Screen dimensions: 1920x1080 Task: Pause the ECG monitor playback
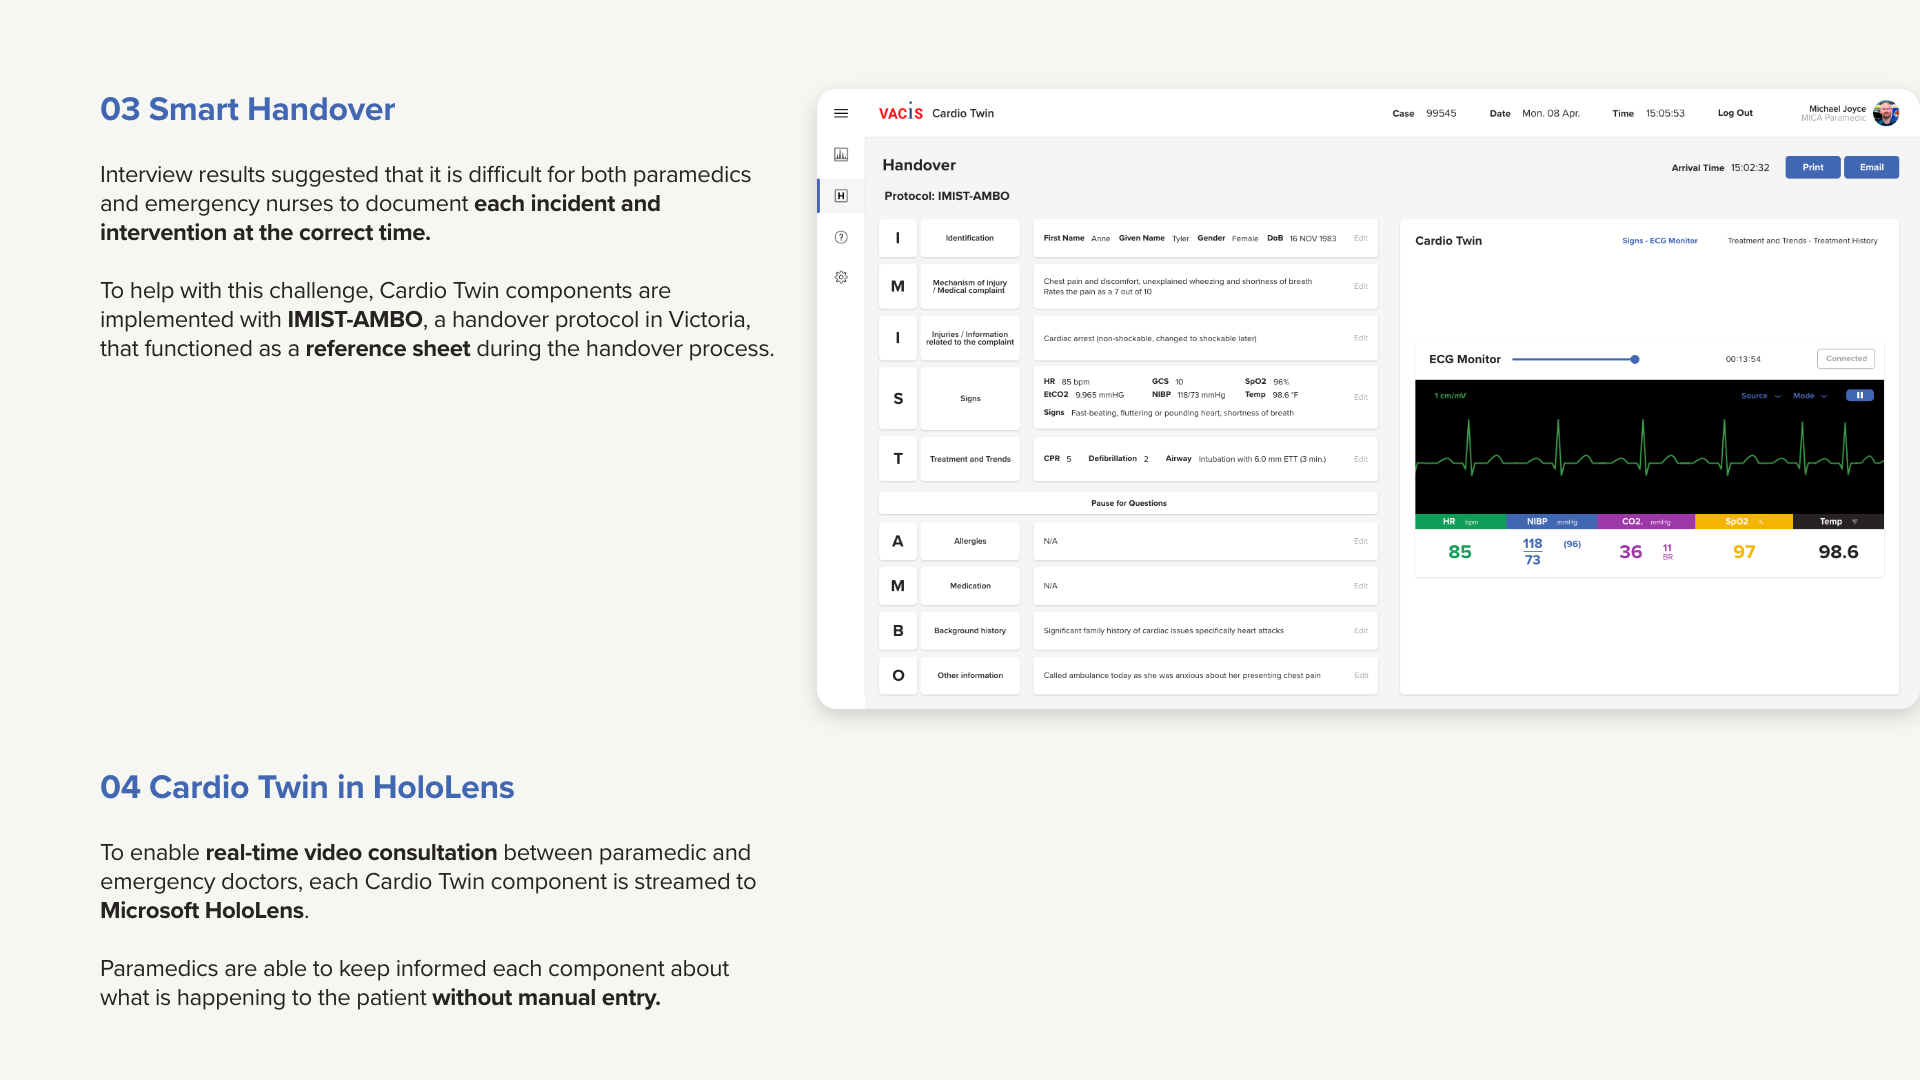click(1859, 395)
